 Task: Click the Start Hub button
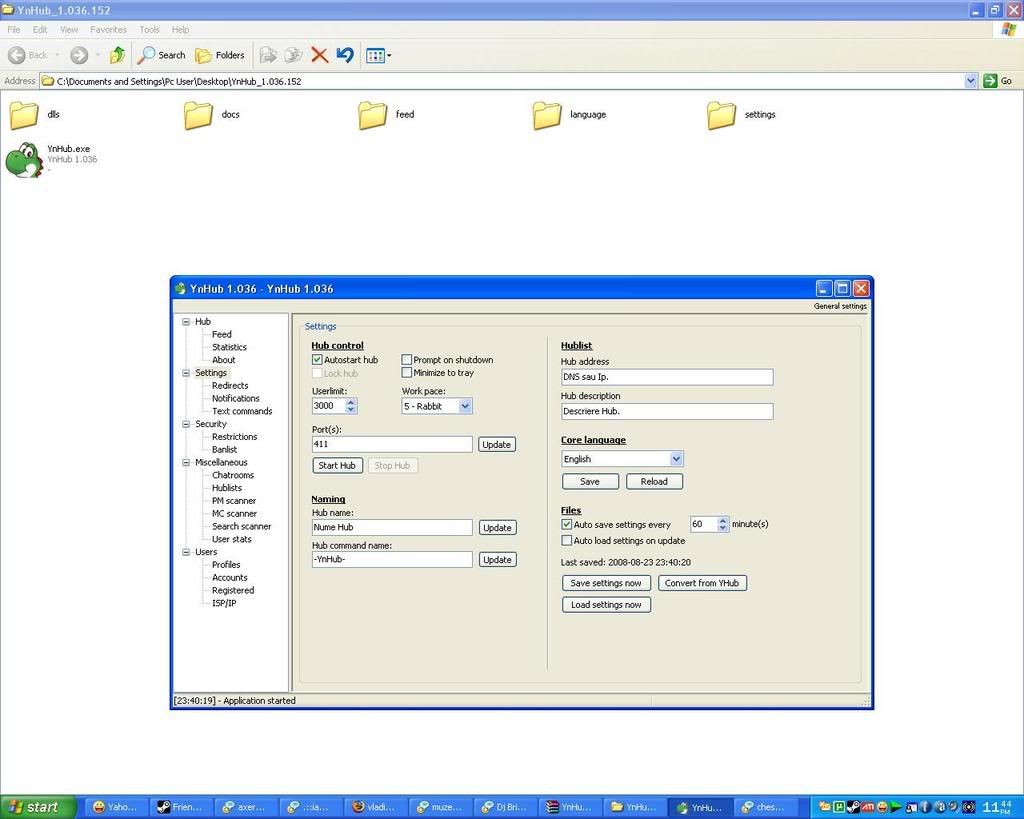click(337, 466)
